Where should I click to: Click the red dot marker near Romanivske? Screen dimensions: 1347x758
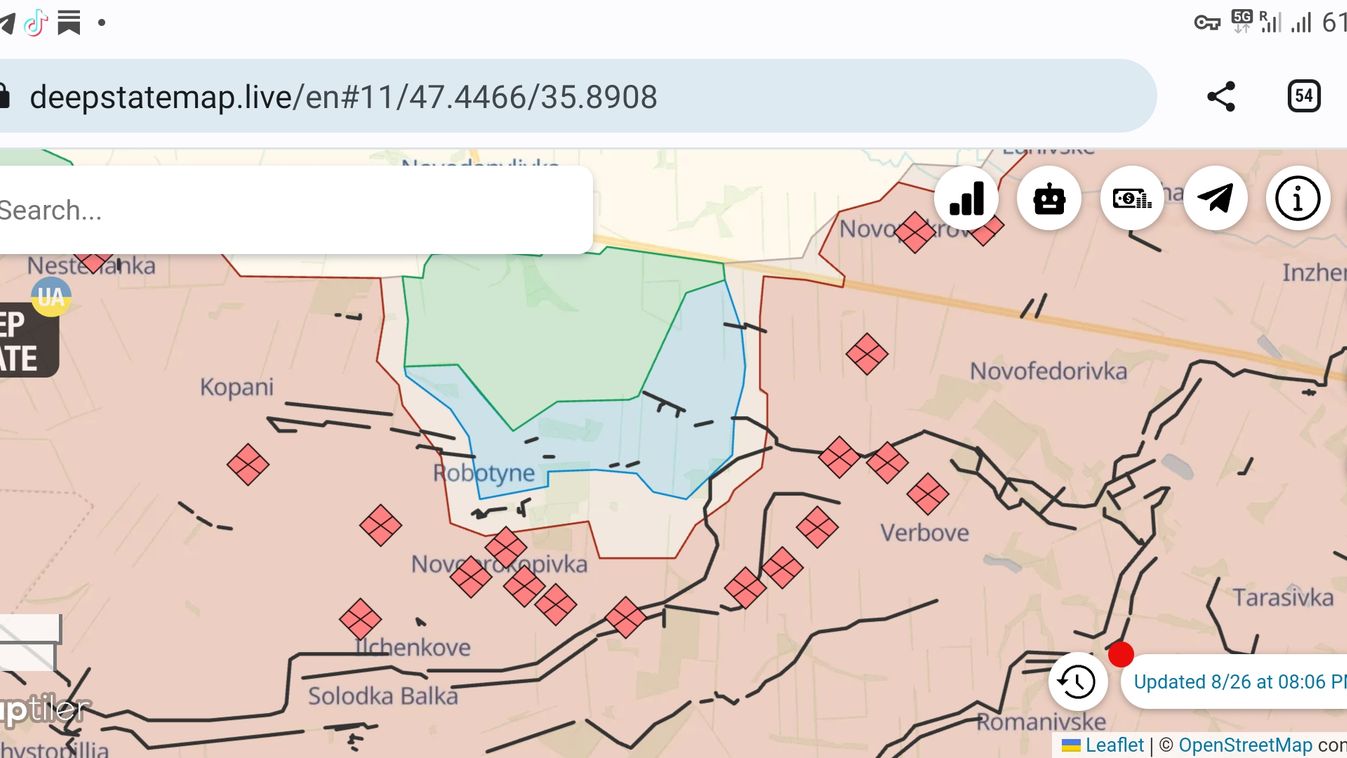click(1121, 655)
